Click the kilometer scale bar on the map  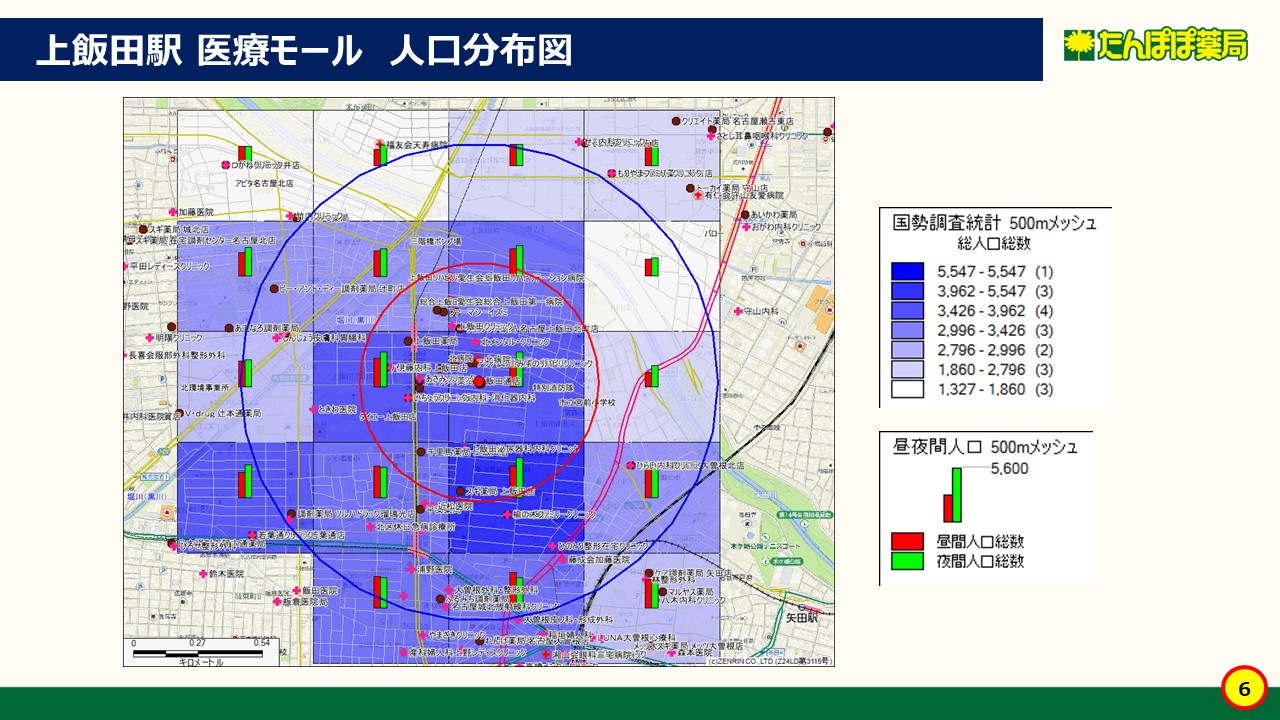pyautogui.click(x=198, y=652)
